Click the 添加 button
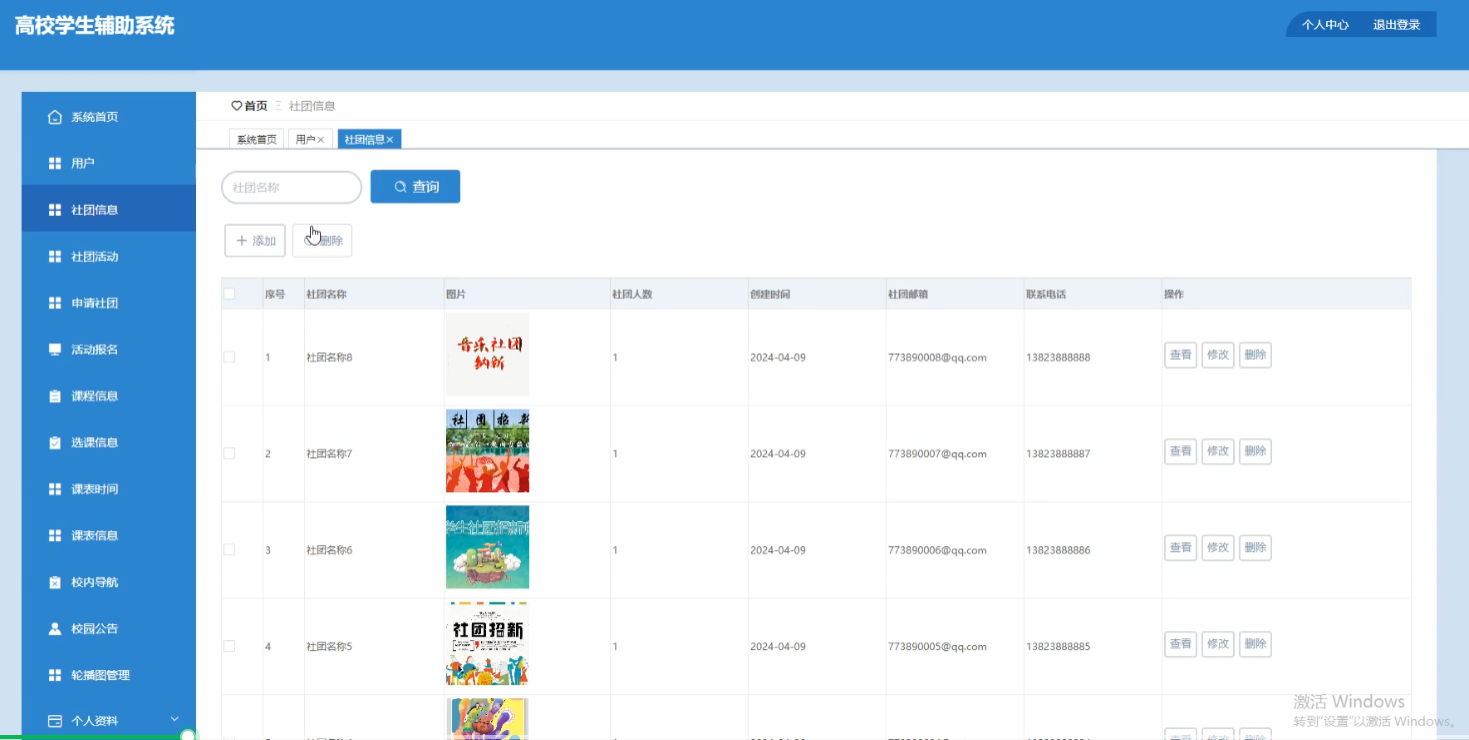 [255, 241]
